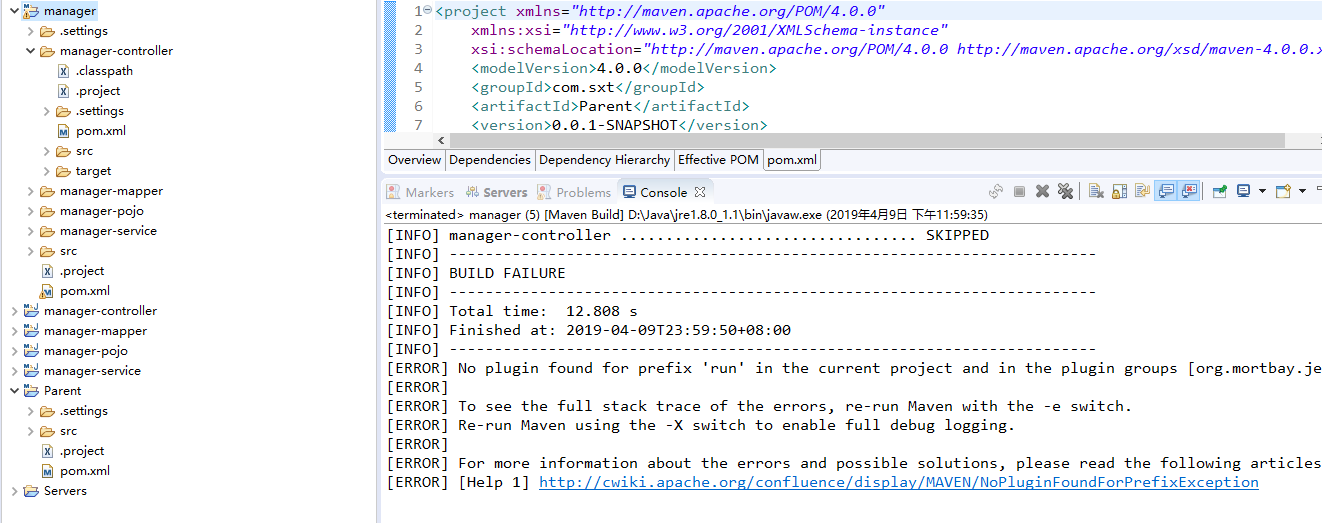Select the pom.xml source tab

tap(792, 160)
